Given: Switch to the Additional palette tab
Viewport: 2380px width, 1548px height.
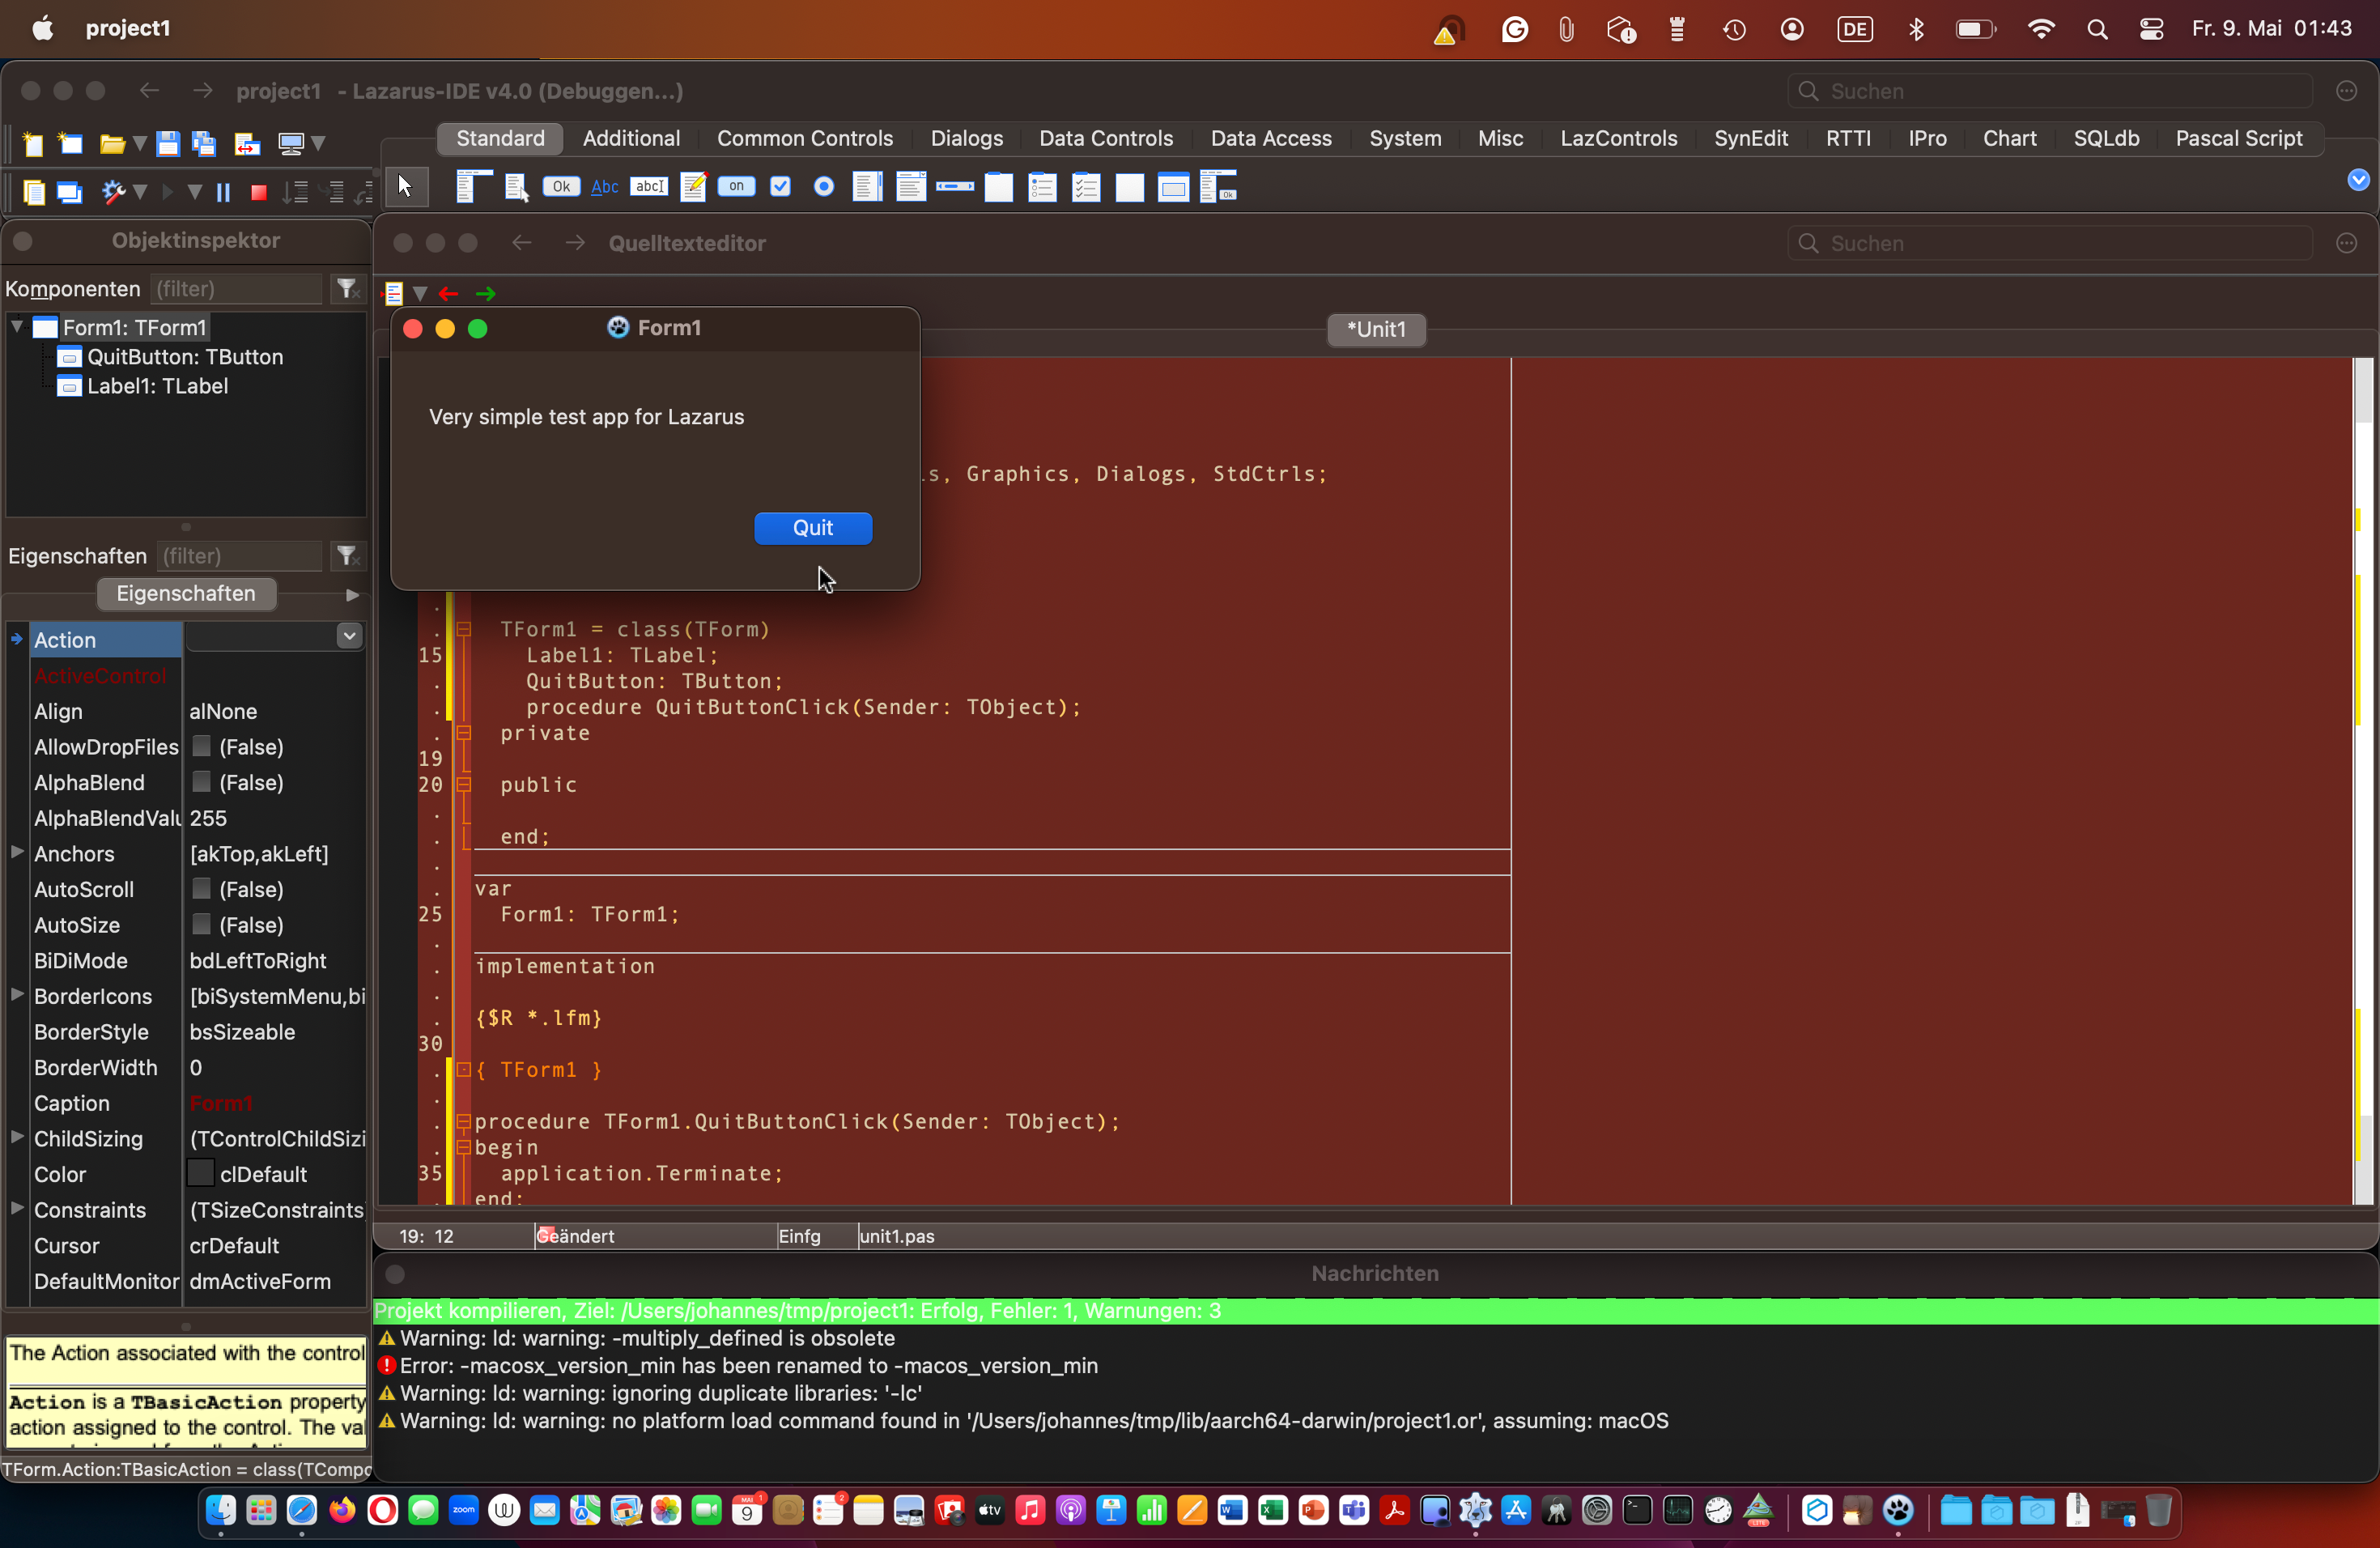Looking at the screenshot, I should [631, 138].
